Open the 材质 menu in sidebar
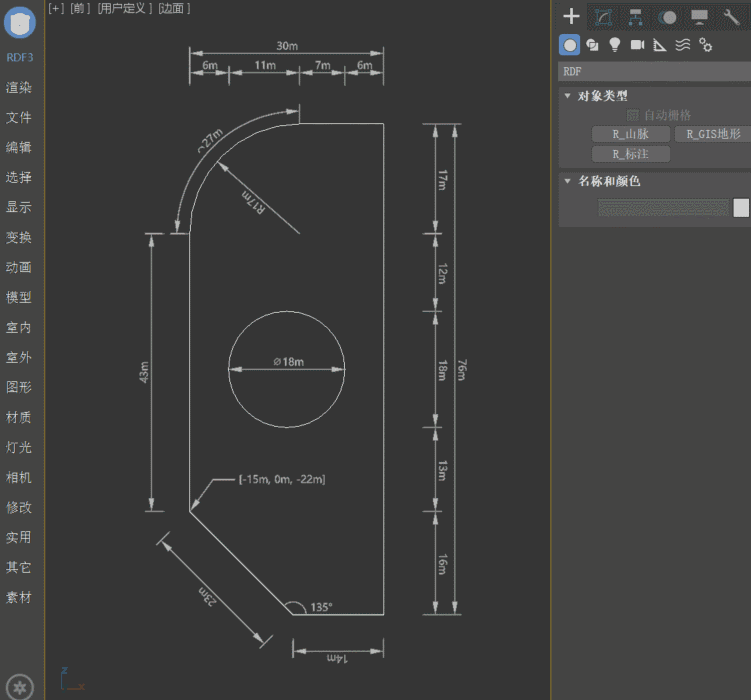The image size is (751, 700). pos(19,417)
